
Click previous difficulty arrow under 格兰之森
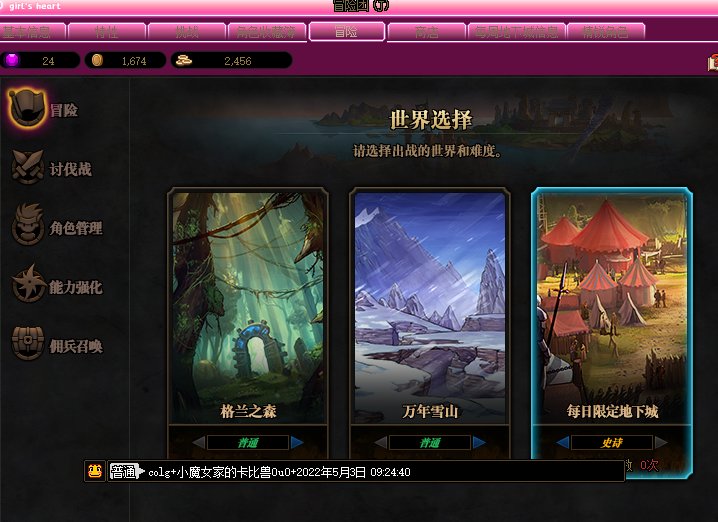point(199,442)
